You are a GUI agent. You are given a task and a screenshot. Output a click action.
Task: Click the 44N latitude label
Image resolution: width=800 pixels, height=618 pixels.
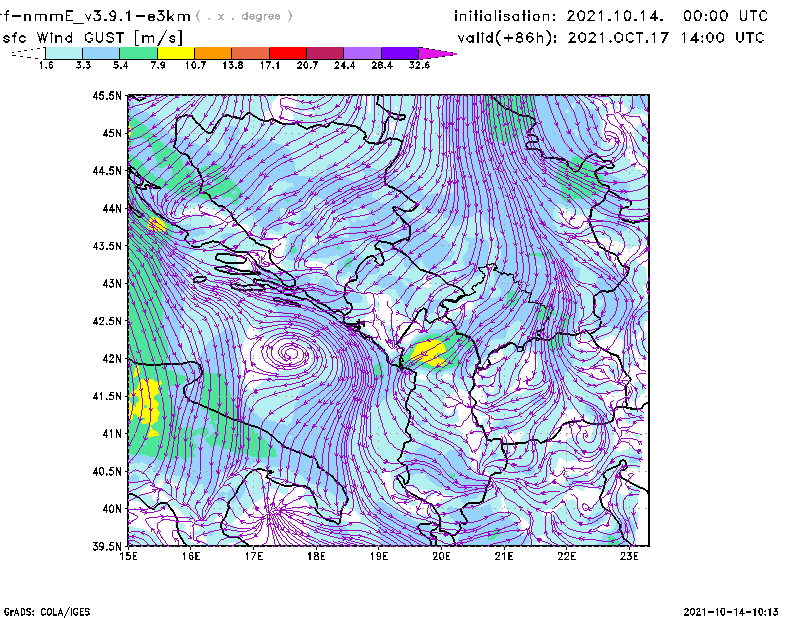pyautogui.click(x=113, y=208)
